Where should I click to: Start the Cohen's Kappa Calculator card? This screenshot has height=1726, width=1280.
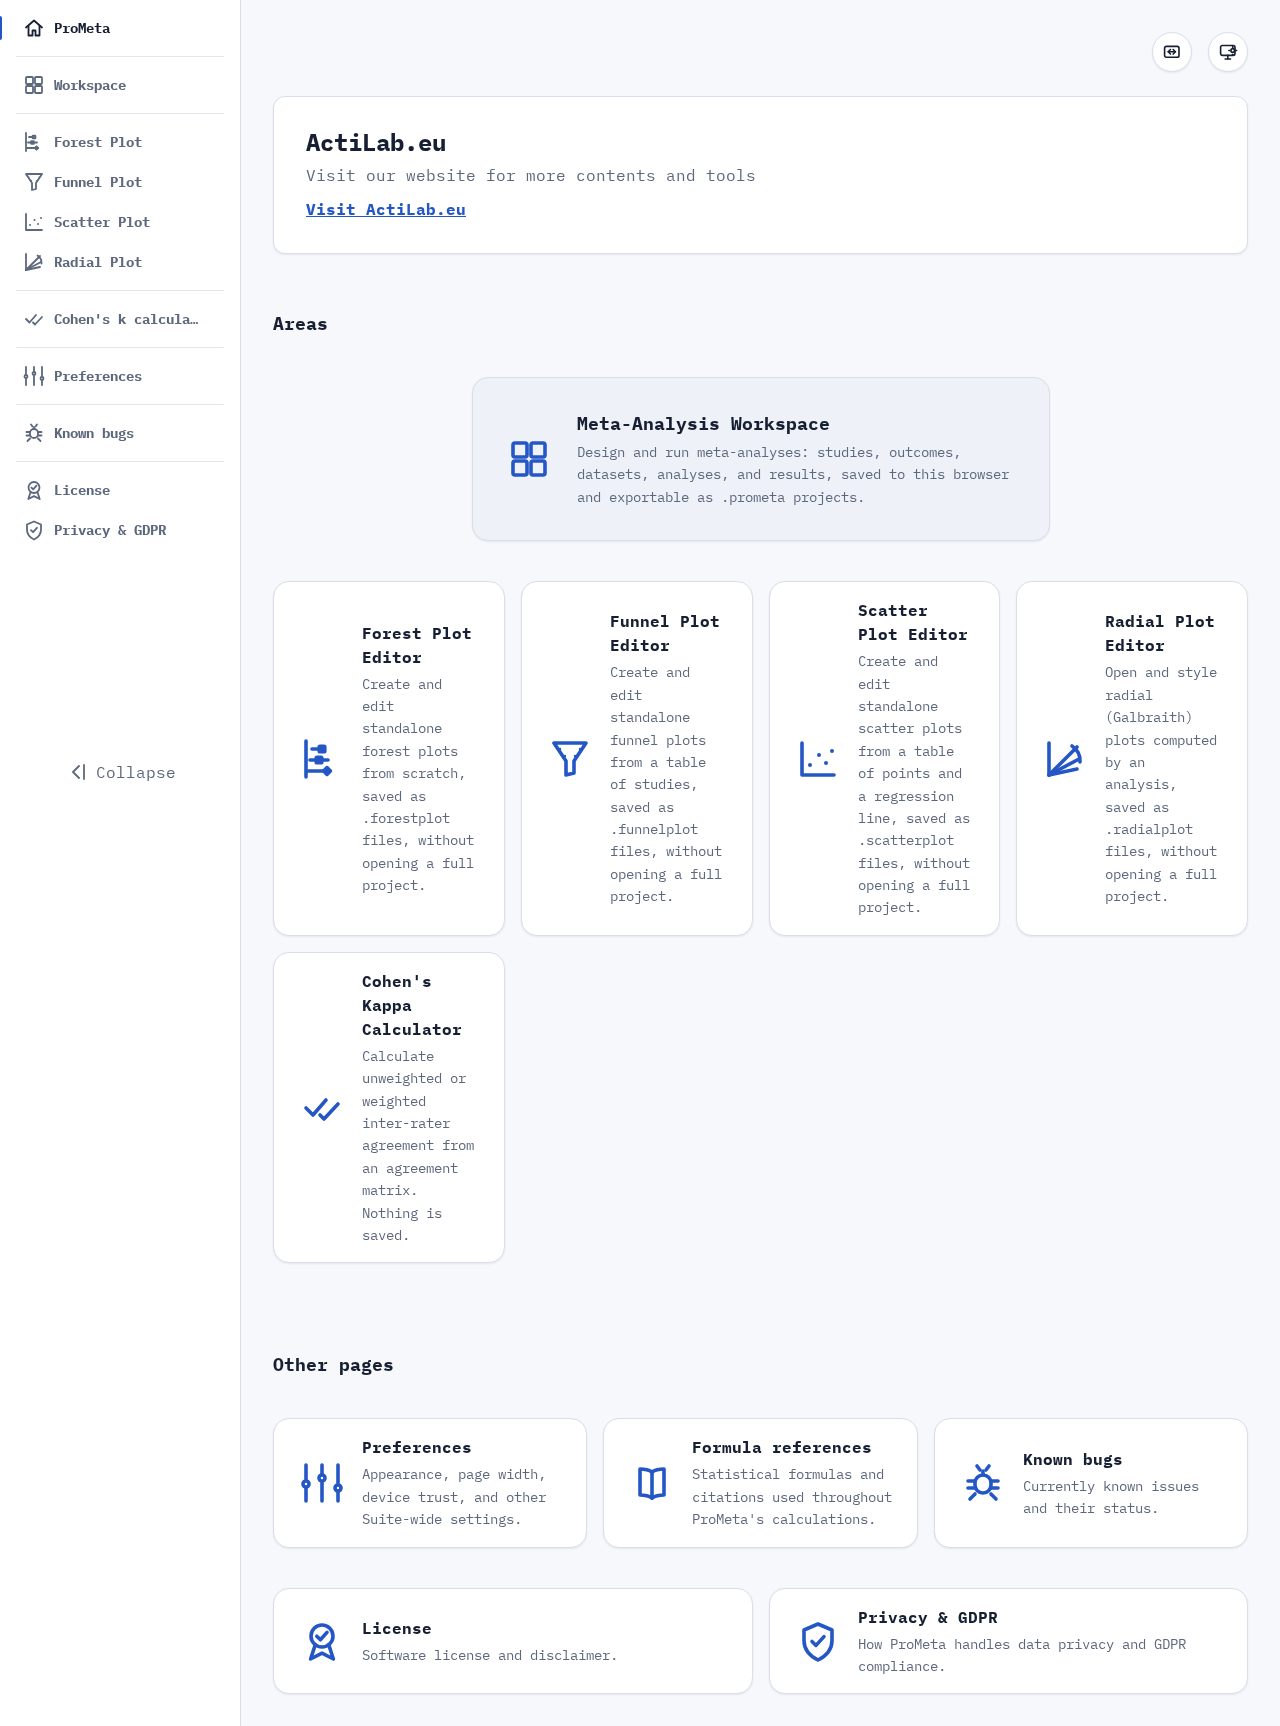point(389,1107)
